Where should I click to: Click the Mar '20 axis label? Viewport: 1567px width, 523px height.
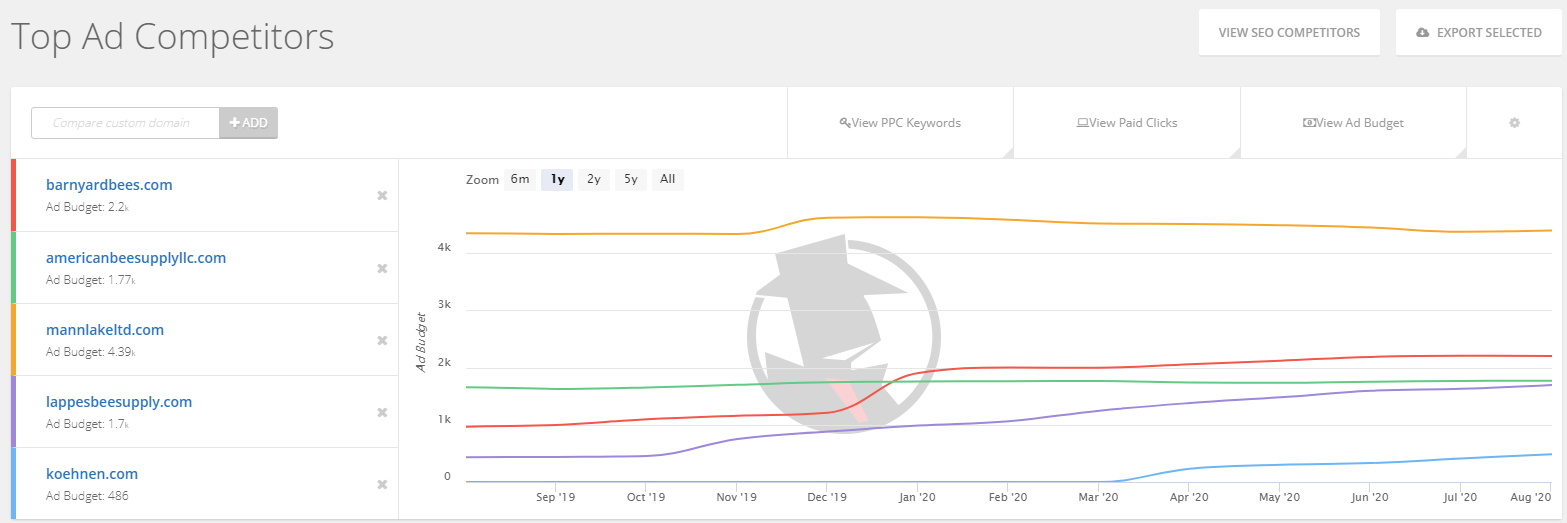pyautogui.click(x=1098, y=497)
